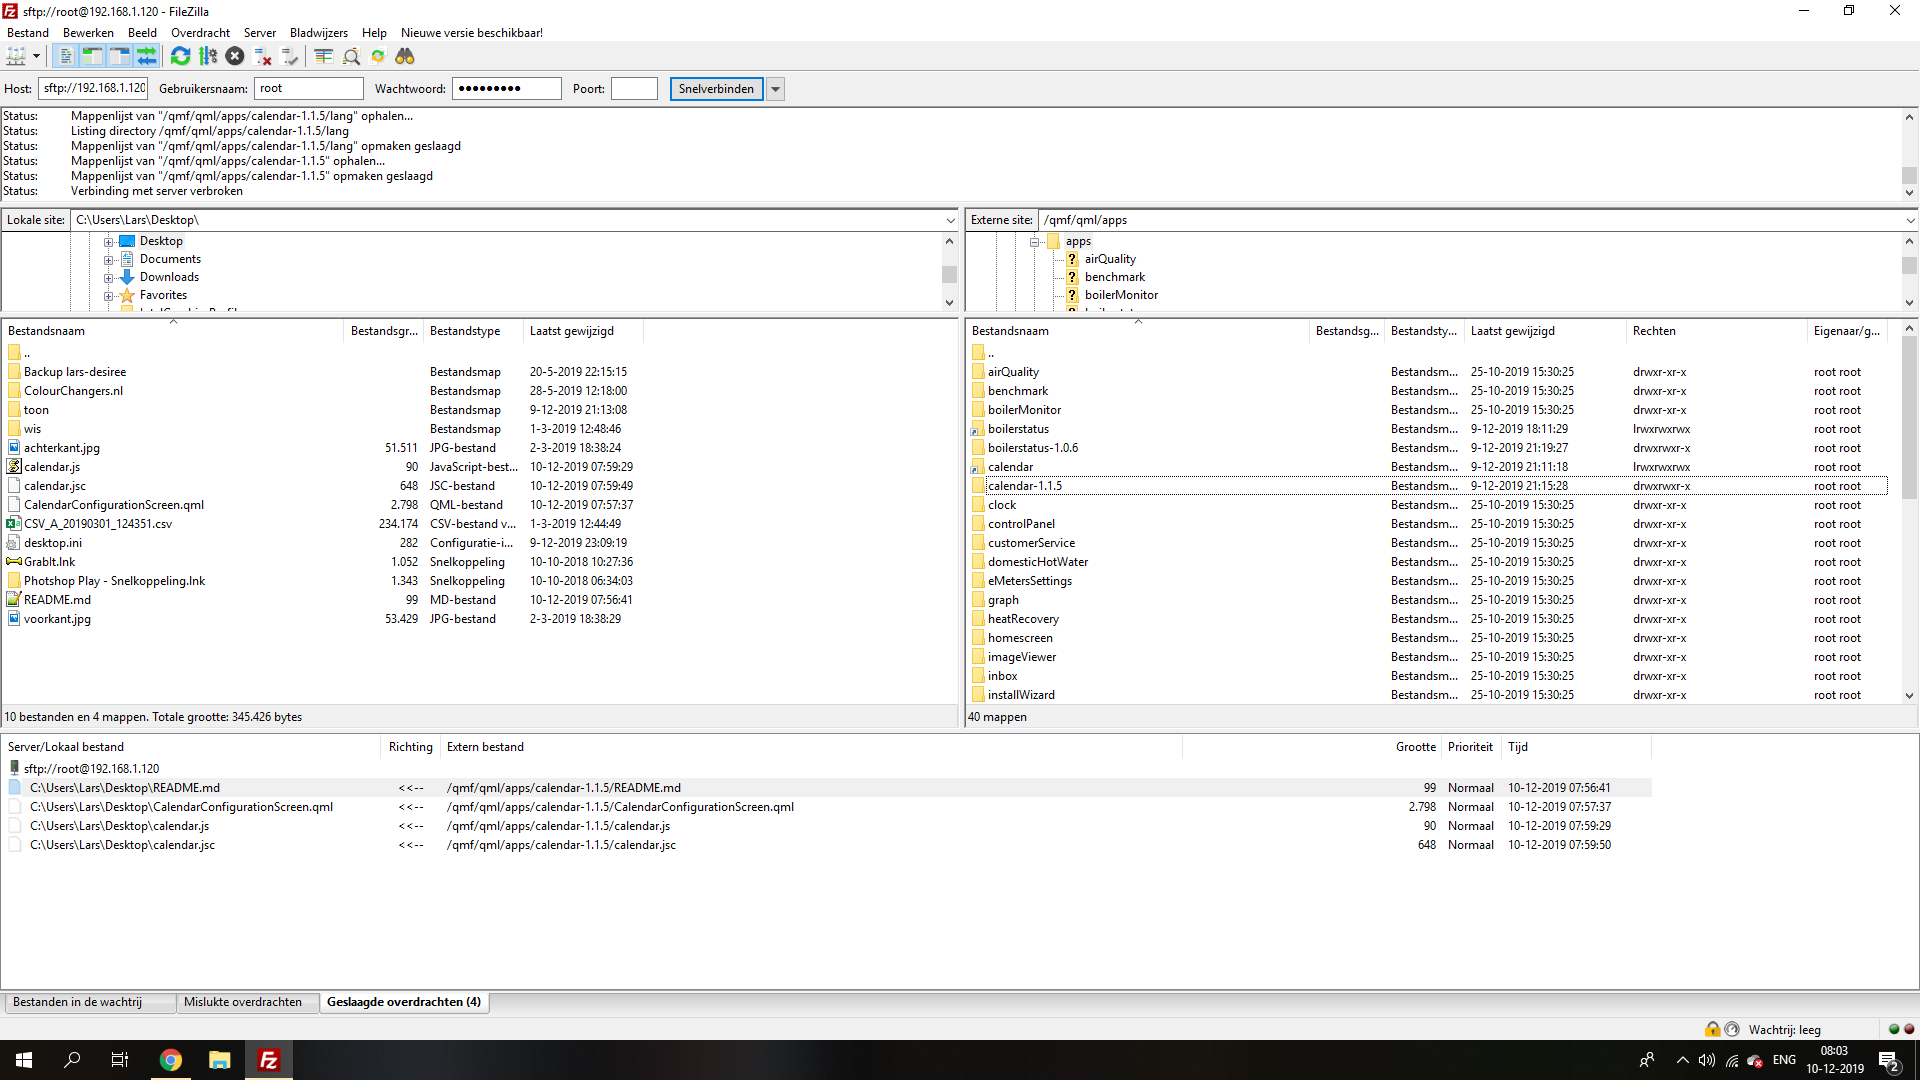Toggle the transfer queue display
1920x1080 pixels.
(146, 56)
